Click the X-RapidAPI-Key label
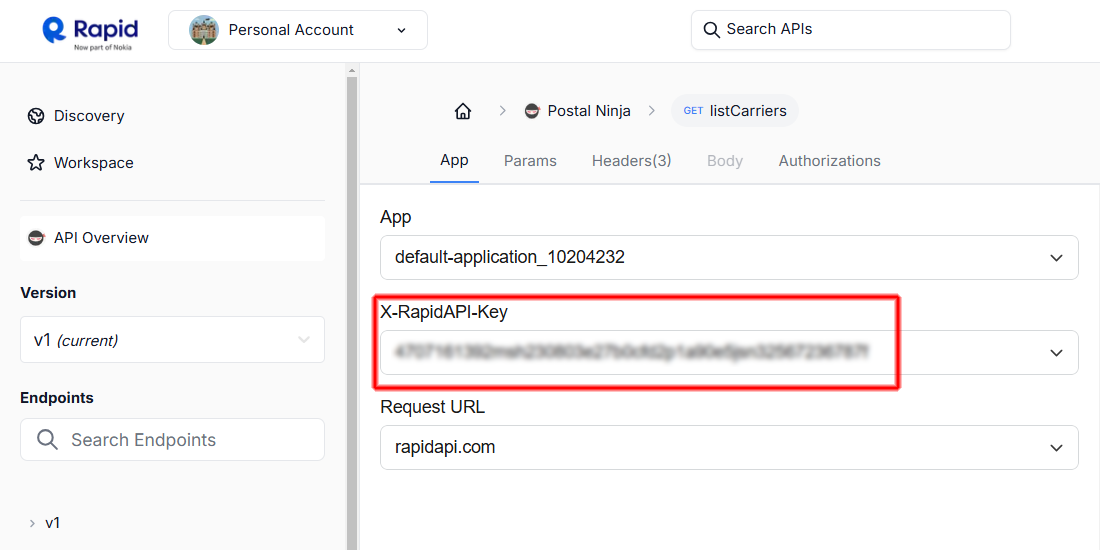Screen dimensions: 1100x550 (x=444, y=312)
